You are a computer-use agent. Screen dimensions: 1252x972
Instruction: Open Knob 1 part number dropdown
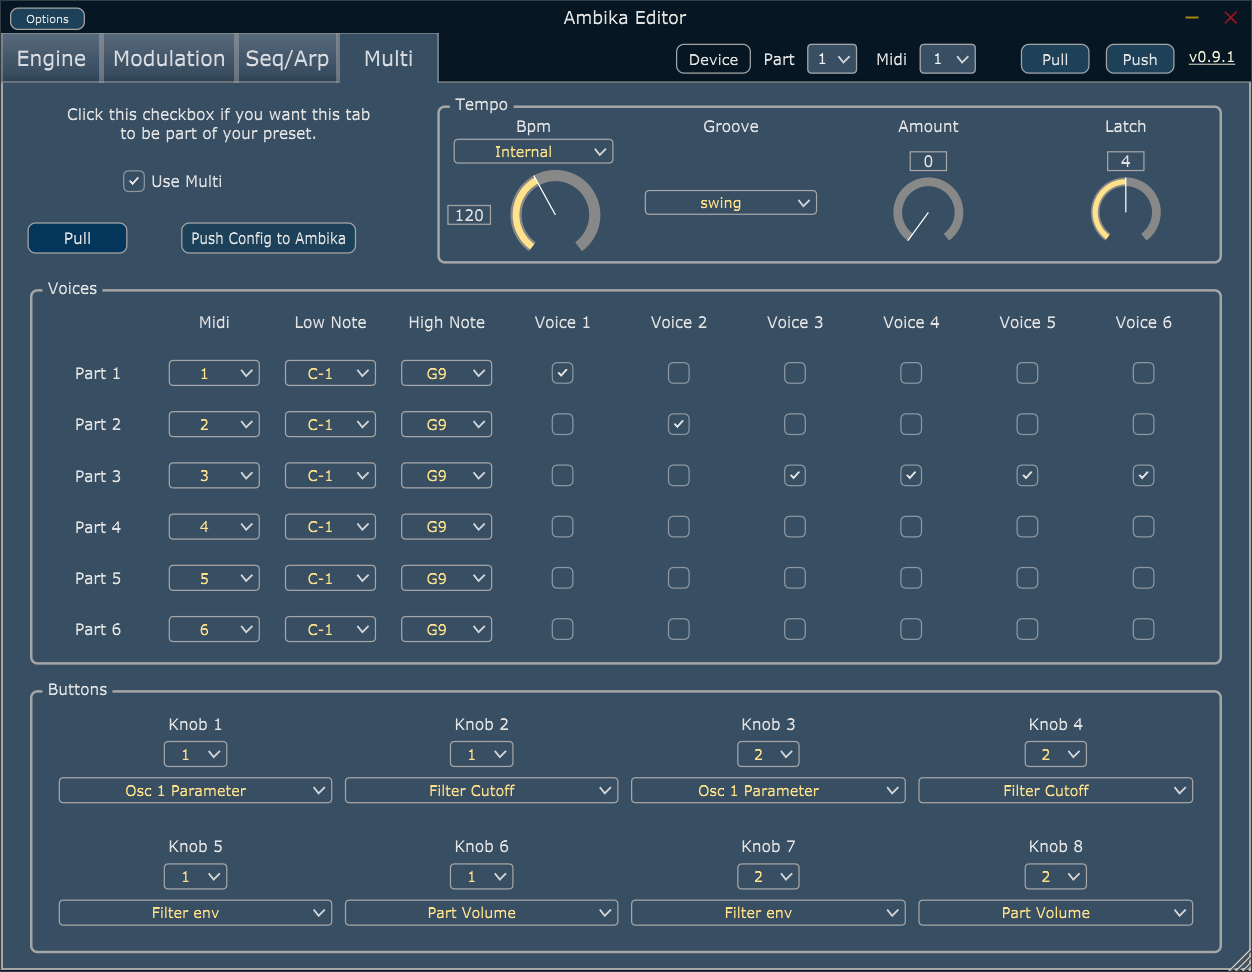pos(195,754)
